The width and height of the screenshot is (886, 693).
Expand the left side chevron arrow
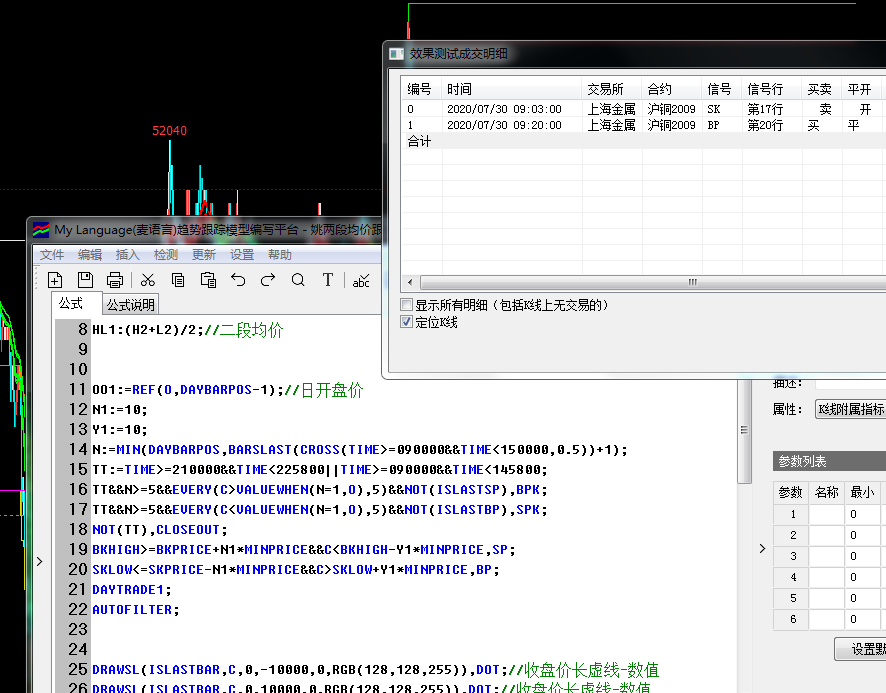39,562
